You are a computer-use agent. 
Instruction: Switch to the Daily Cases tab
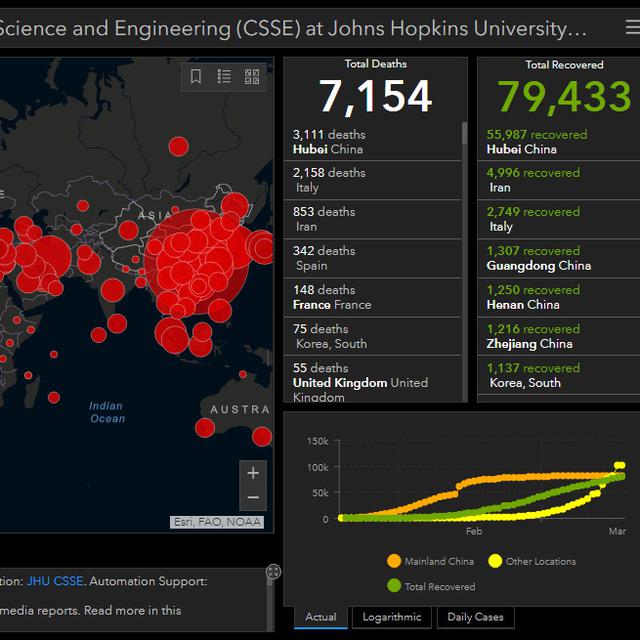[475, 617]
